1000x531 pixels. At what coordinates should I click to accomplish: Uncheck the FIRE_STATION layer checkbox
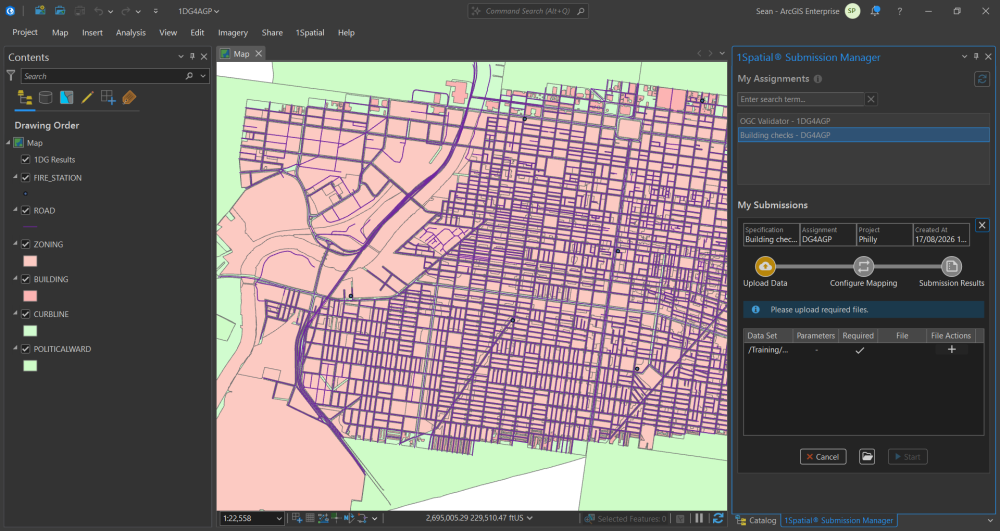(x=26, y=178)
